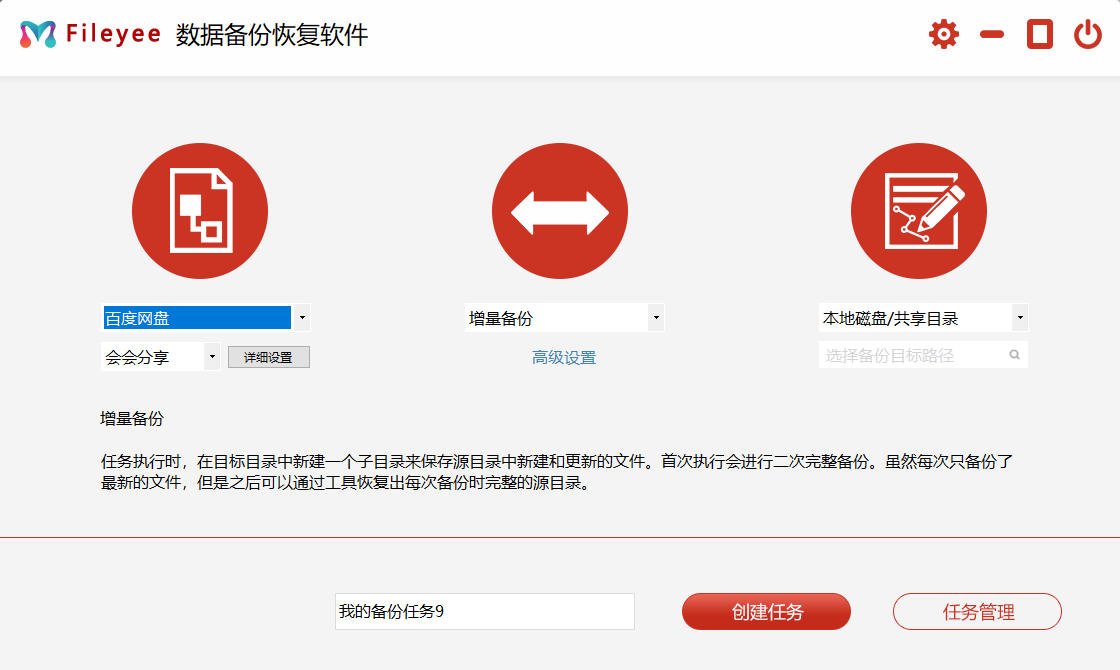This screenshot has height=670, width=1120.
Task: Open the 百度网盘 source type dropdown
Action: click(x=302, y=318)
